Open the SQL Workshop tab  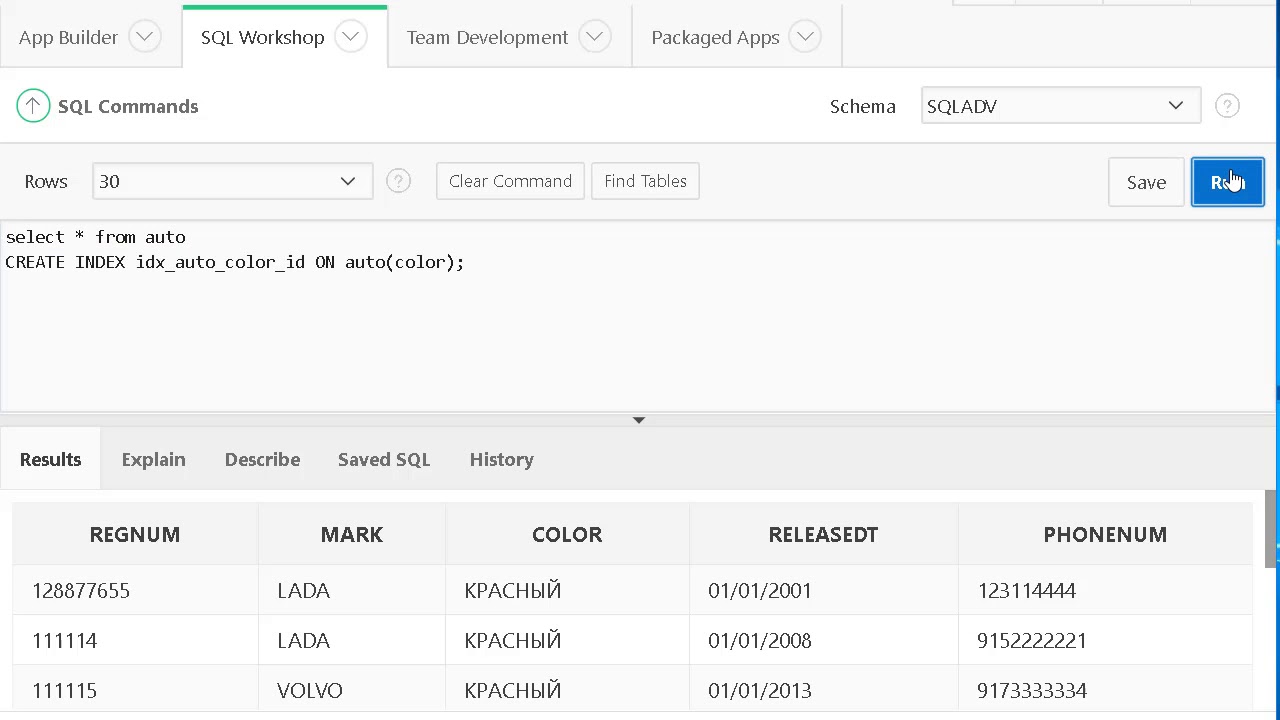262,37
